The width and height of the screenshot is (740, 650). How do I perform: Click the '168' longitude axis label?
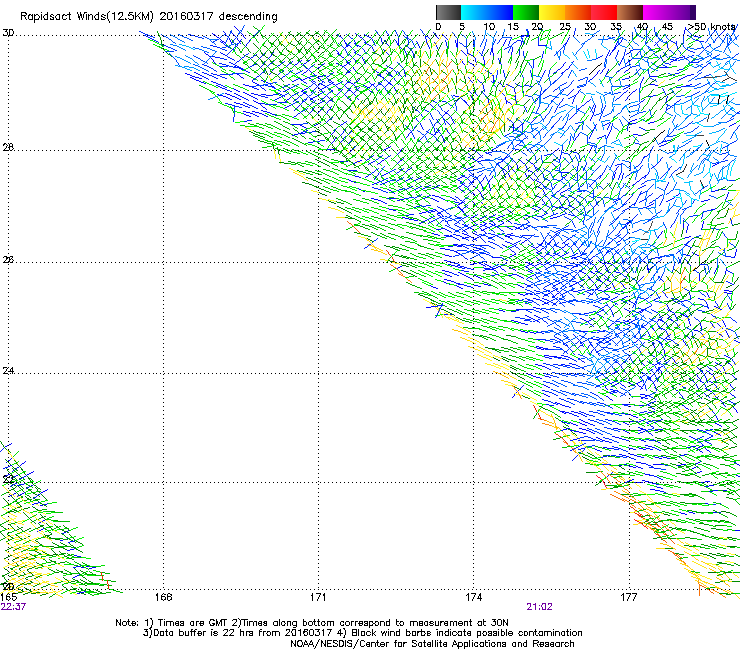(164, 597)
